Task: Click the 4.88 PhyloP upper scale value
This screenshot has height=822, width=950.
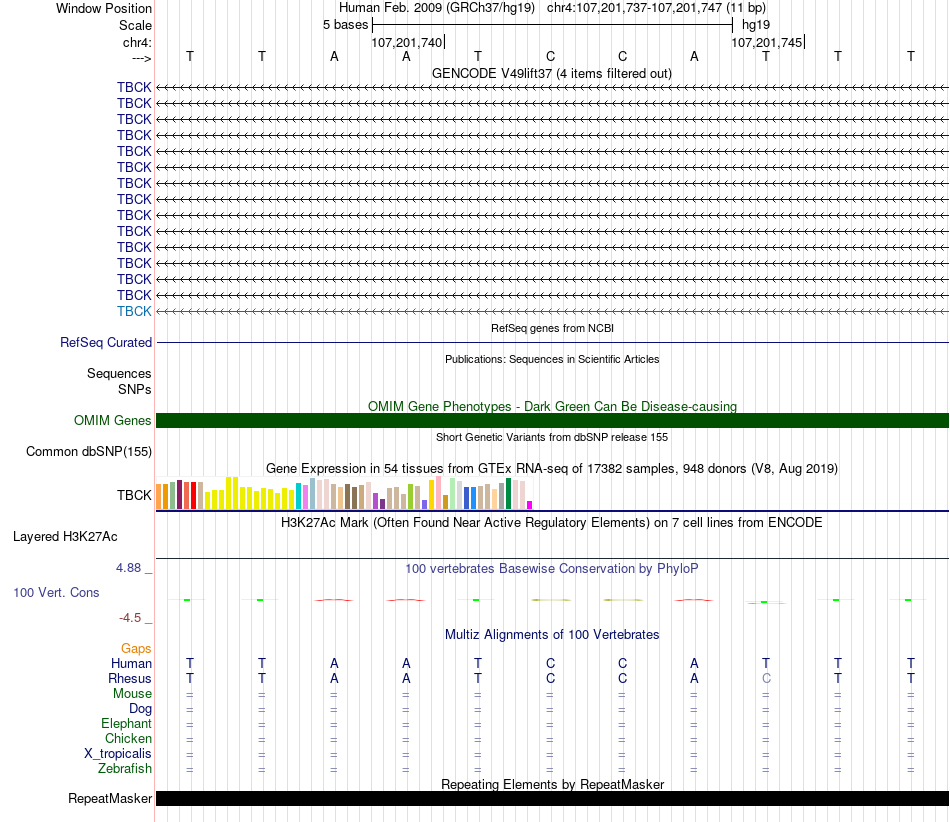Action: click(x=128, y=568)
